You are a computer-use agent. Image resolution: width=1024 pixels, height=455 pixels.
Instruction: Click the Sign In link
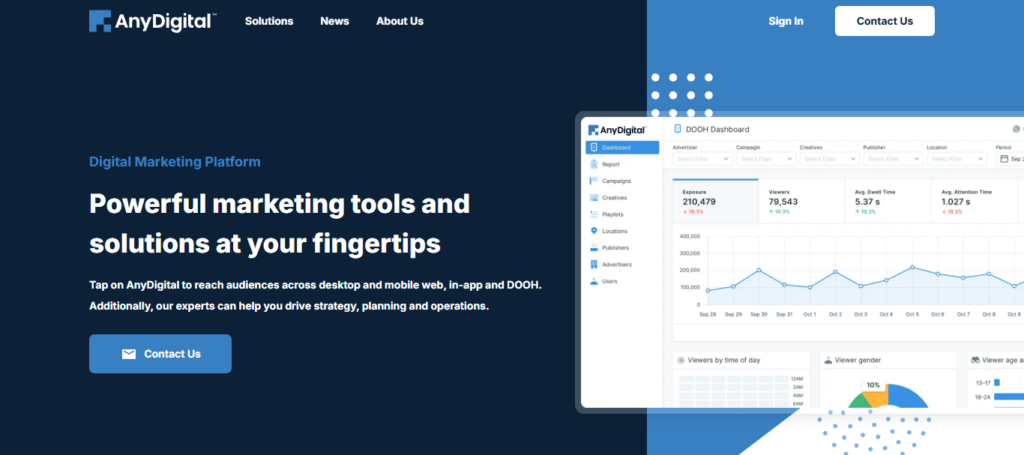(x=786, y=21)
